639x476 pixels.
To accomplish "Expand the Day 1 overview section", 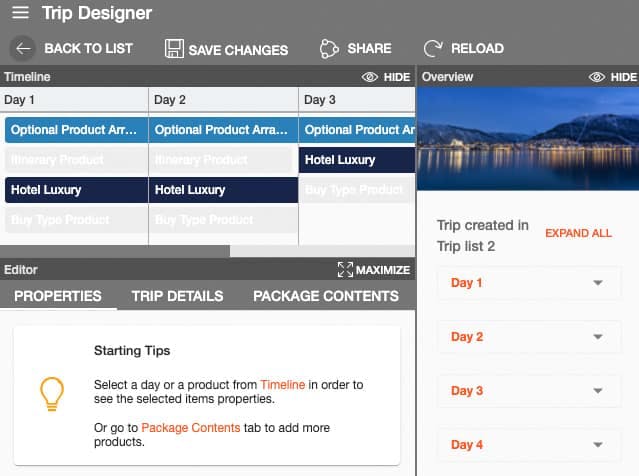I will point(598,283).
